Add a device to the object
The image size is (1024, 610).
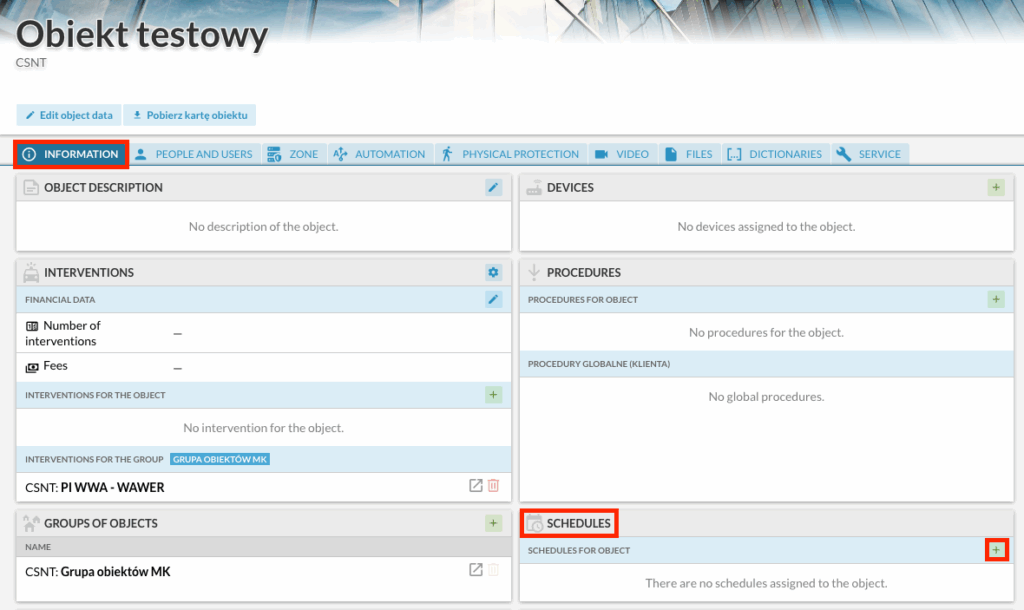[996, 187]
